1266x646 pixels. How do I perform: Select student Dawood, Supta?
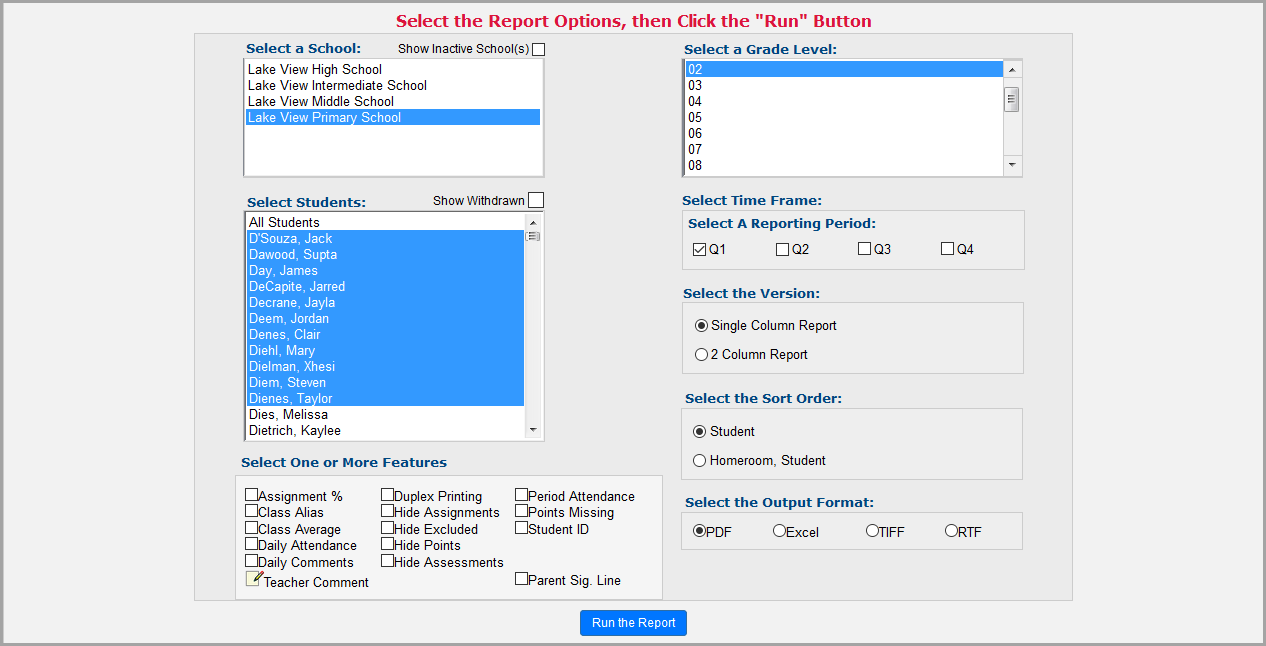pyautogui.click(x=385, y=254)
